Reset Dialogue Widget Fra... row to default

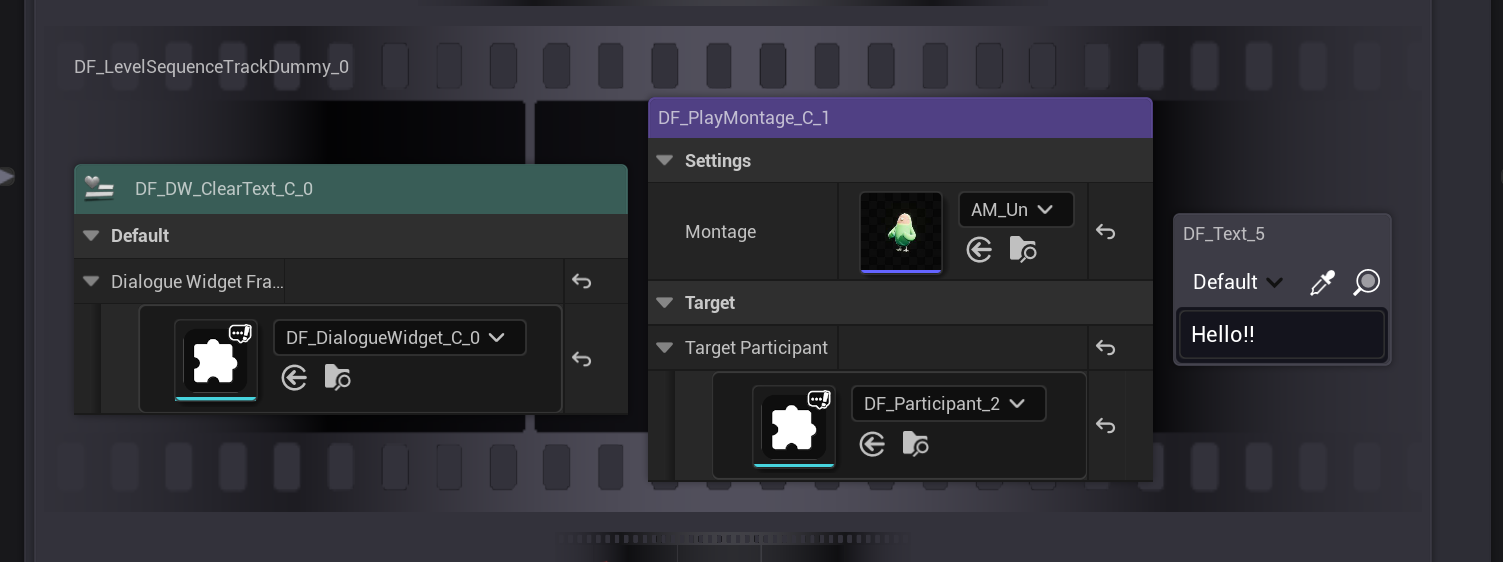point(582,282)
